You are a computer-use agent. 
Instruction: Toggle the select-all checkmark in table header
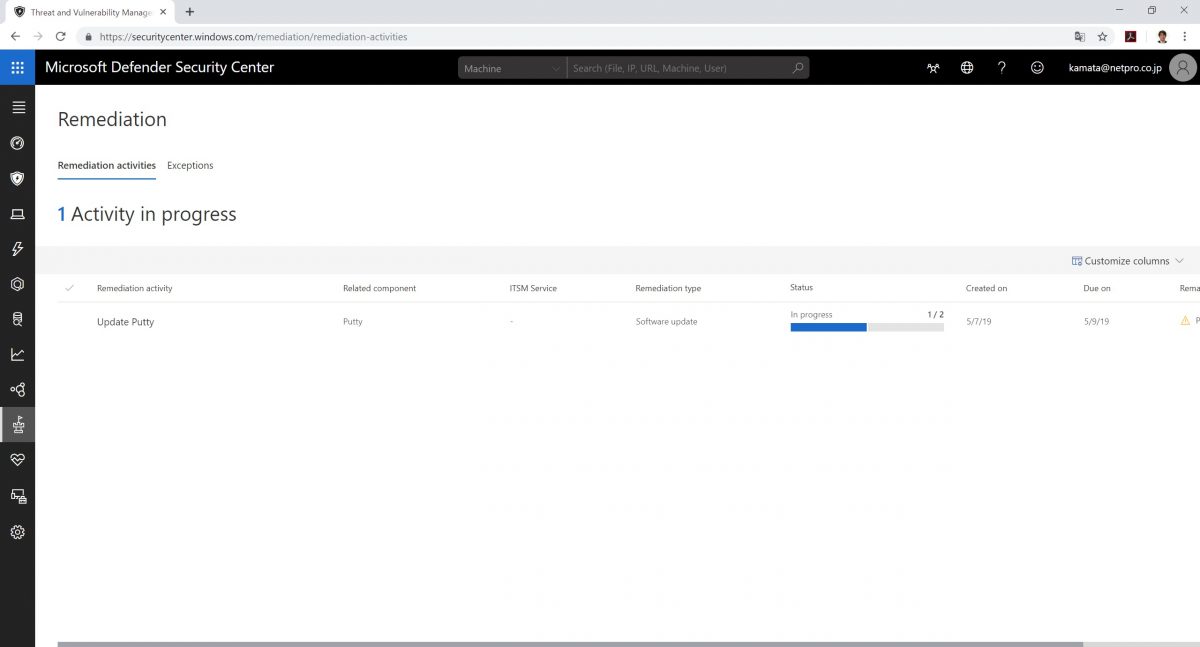69,288
